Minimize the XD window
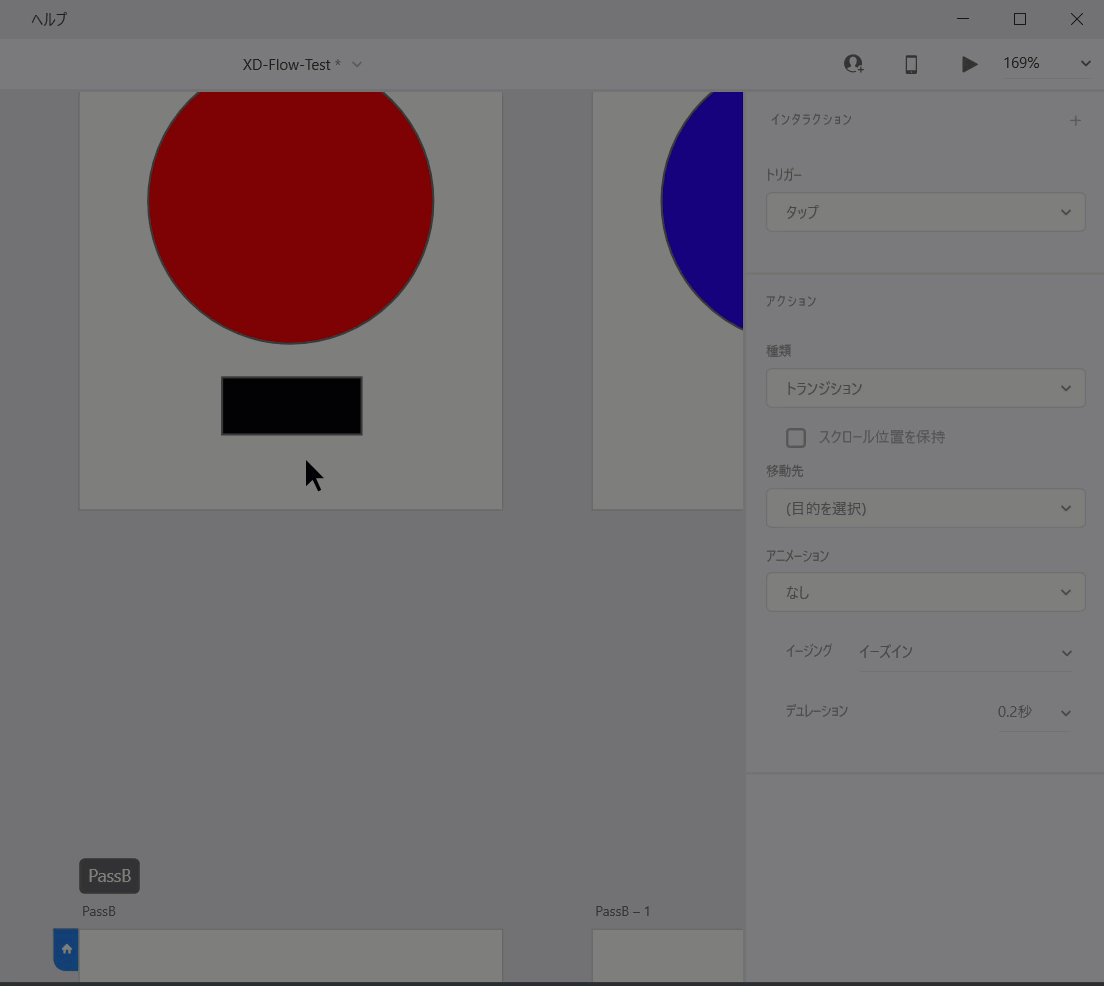 962,19
